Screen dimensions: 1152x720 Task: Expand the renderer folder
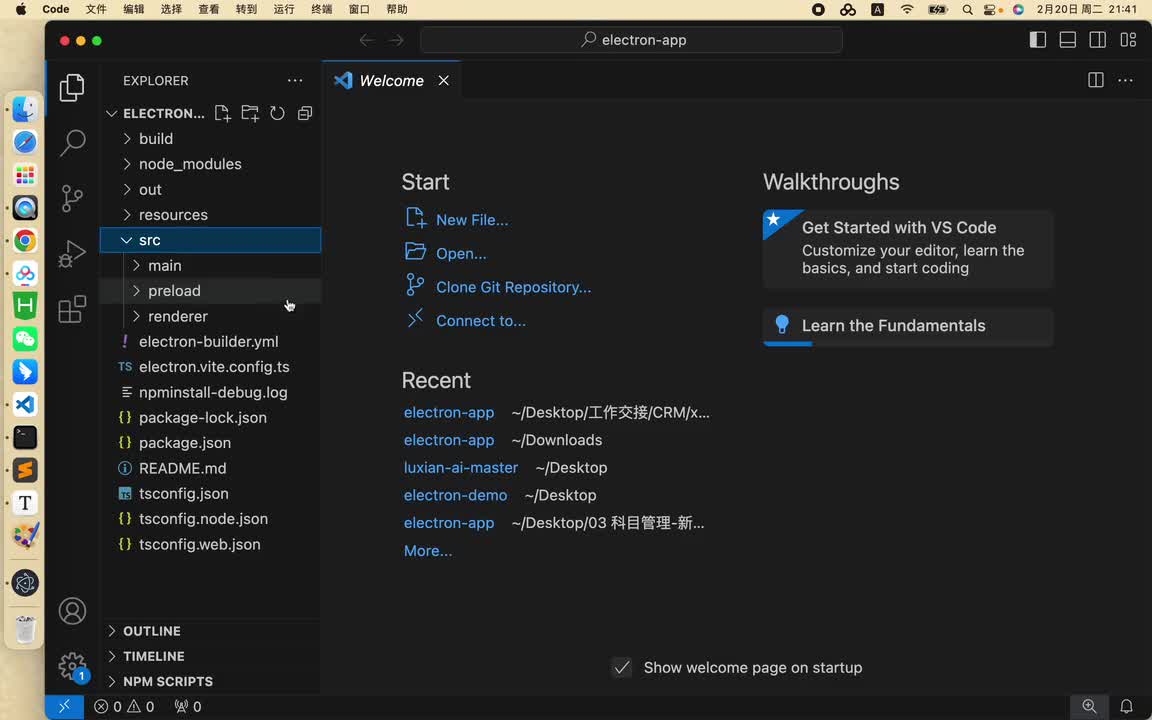coord(210,316)
